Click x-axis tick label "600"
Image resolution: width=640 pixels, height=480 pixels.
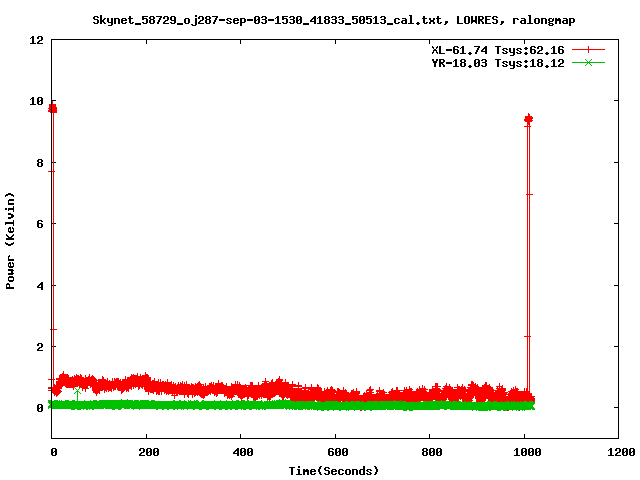tap(338, 452)
